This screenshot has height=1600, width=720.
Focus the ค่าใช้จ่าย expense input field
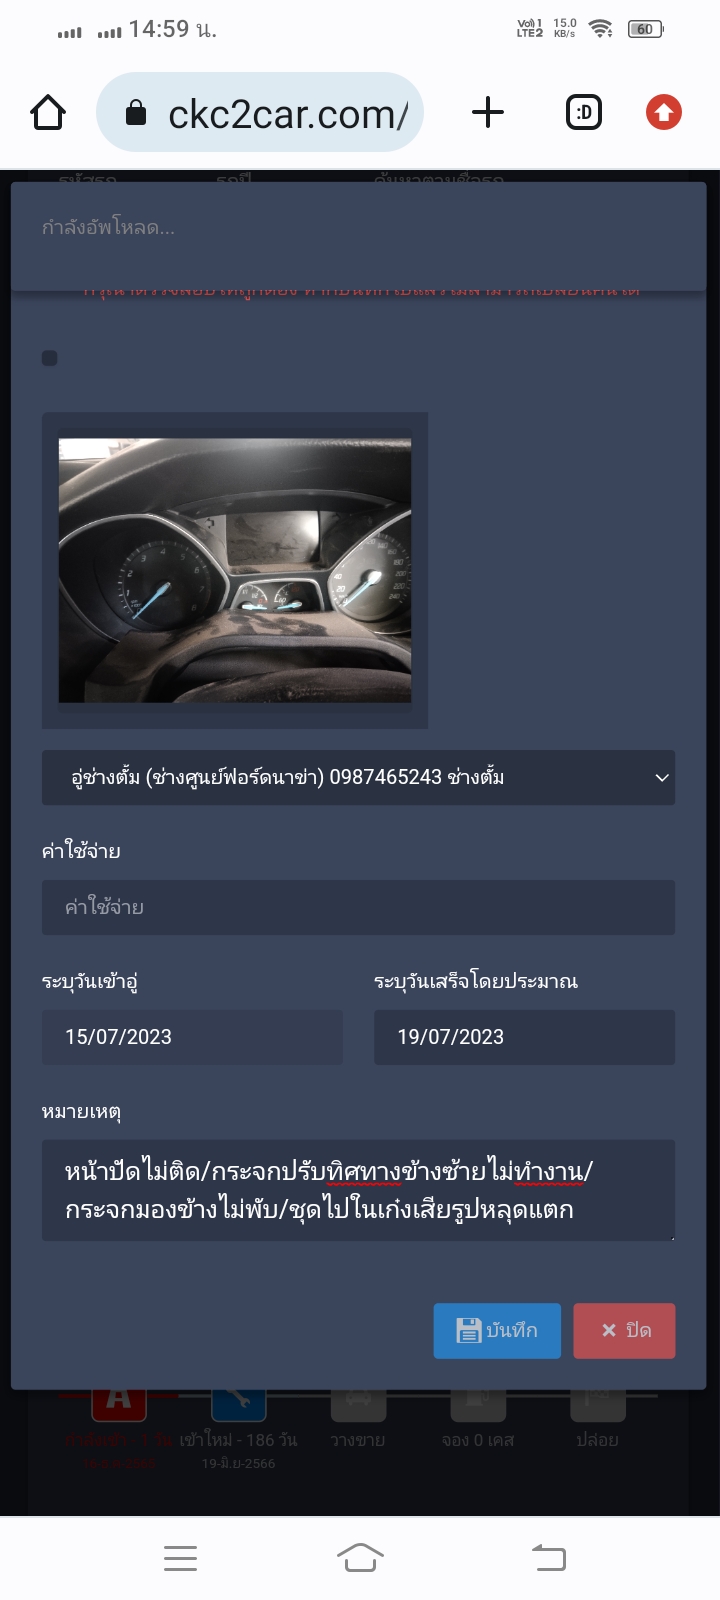[x=358, y=907]
